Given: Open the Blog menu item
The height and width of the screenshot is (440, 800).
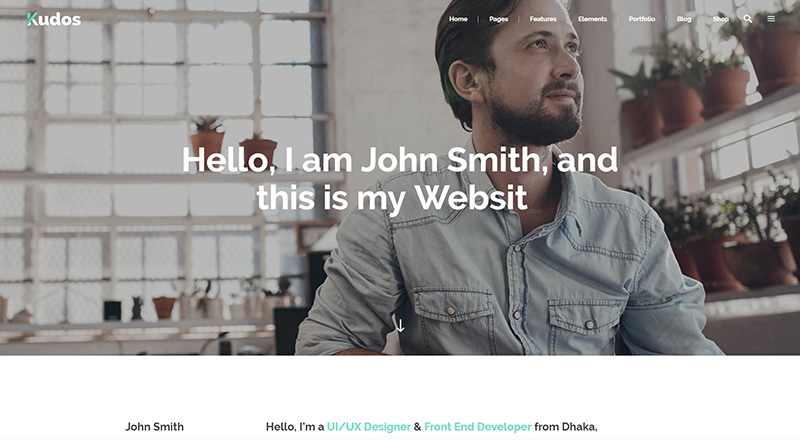Looking at the screenshot, I should pos(684,19).
